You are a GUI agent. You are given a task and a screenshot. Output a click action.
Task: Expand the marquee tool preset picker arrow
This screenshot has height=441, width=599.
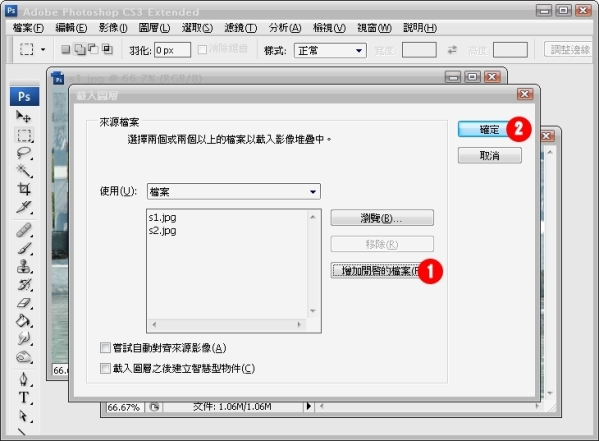(43, 50)
